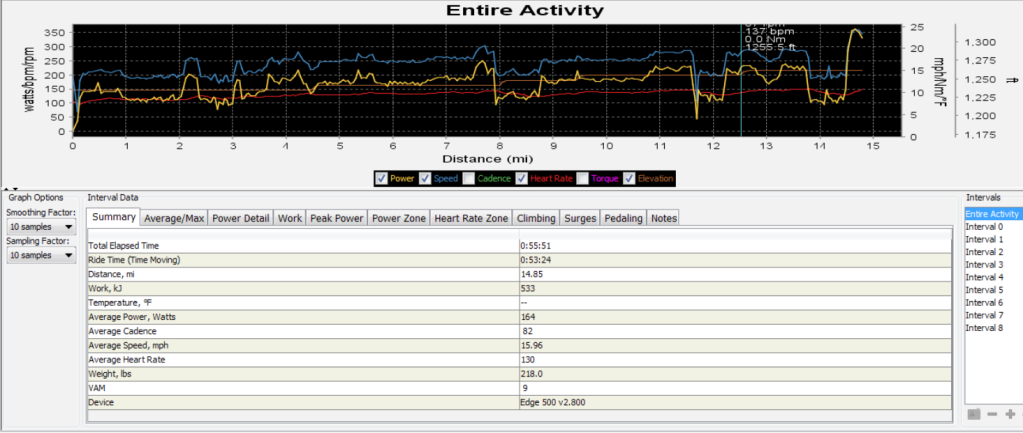Select Interval 3 in the list
The width and height of the screenshot is (1023, 433).
[985, 265]
